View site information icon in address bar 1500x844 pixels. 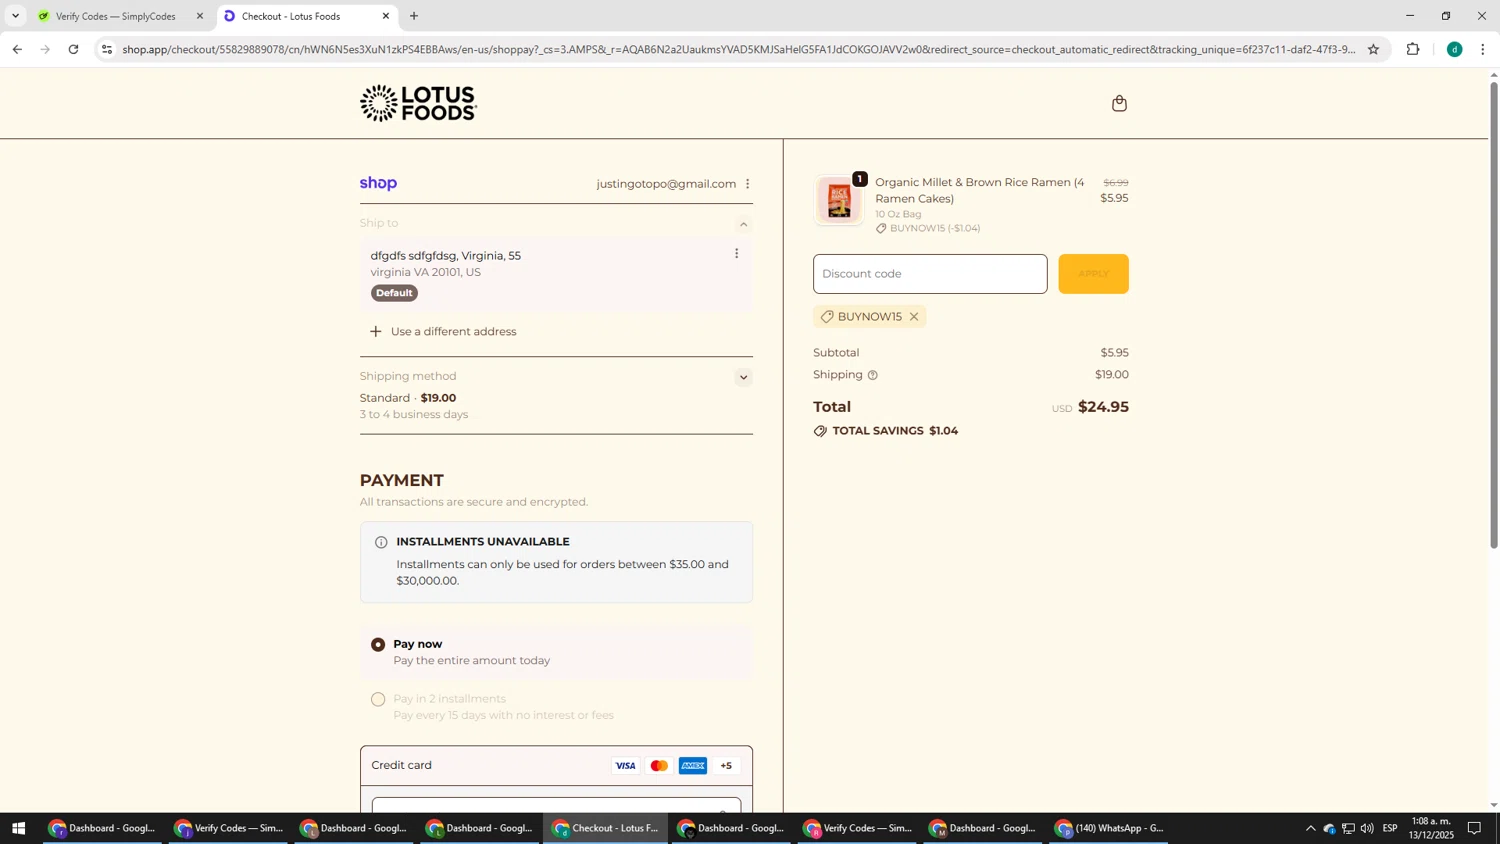coord(107,49)
